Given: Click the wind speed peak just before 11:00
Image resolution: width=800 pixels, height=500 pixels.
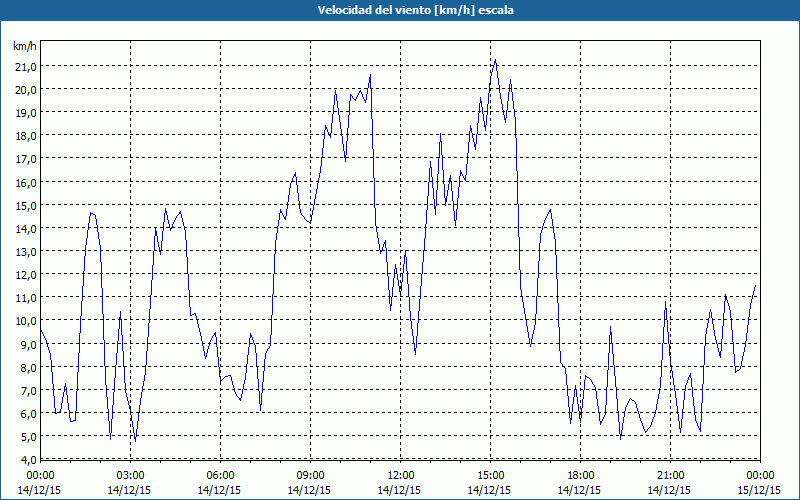Looking at the screenshot, I should point(370,75).
